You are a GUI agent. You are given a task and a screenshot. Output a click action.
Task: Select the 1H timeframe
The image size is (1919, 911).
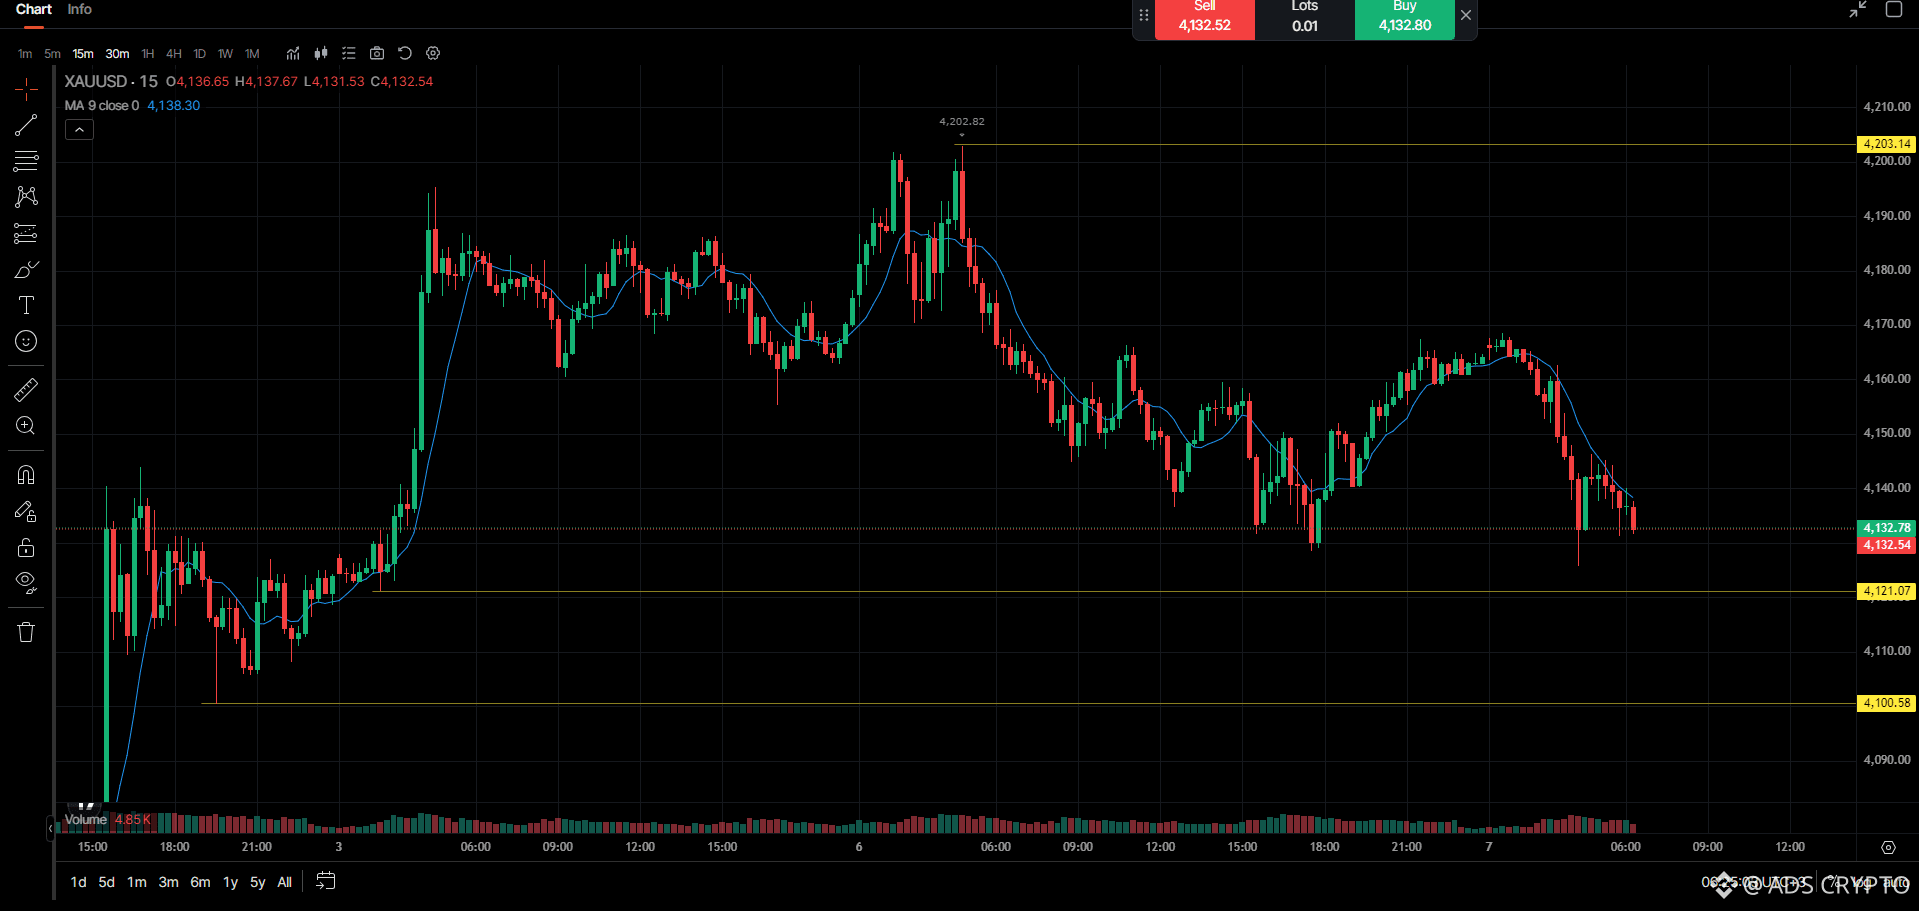click(148, 54)
